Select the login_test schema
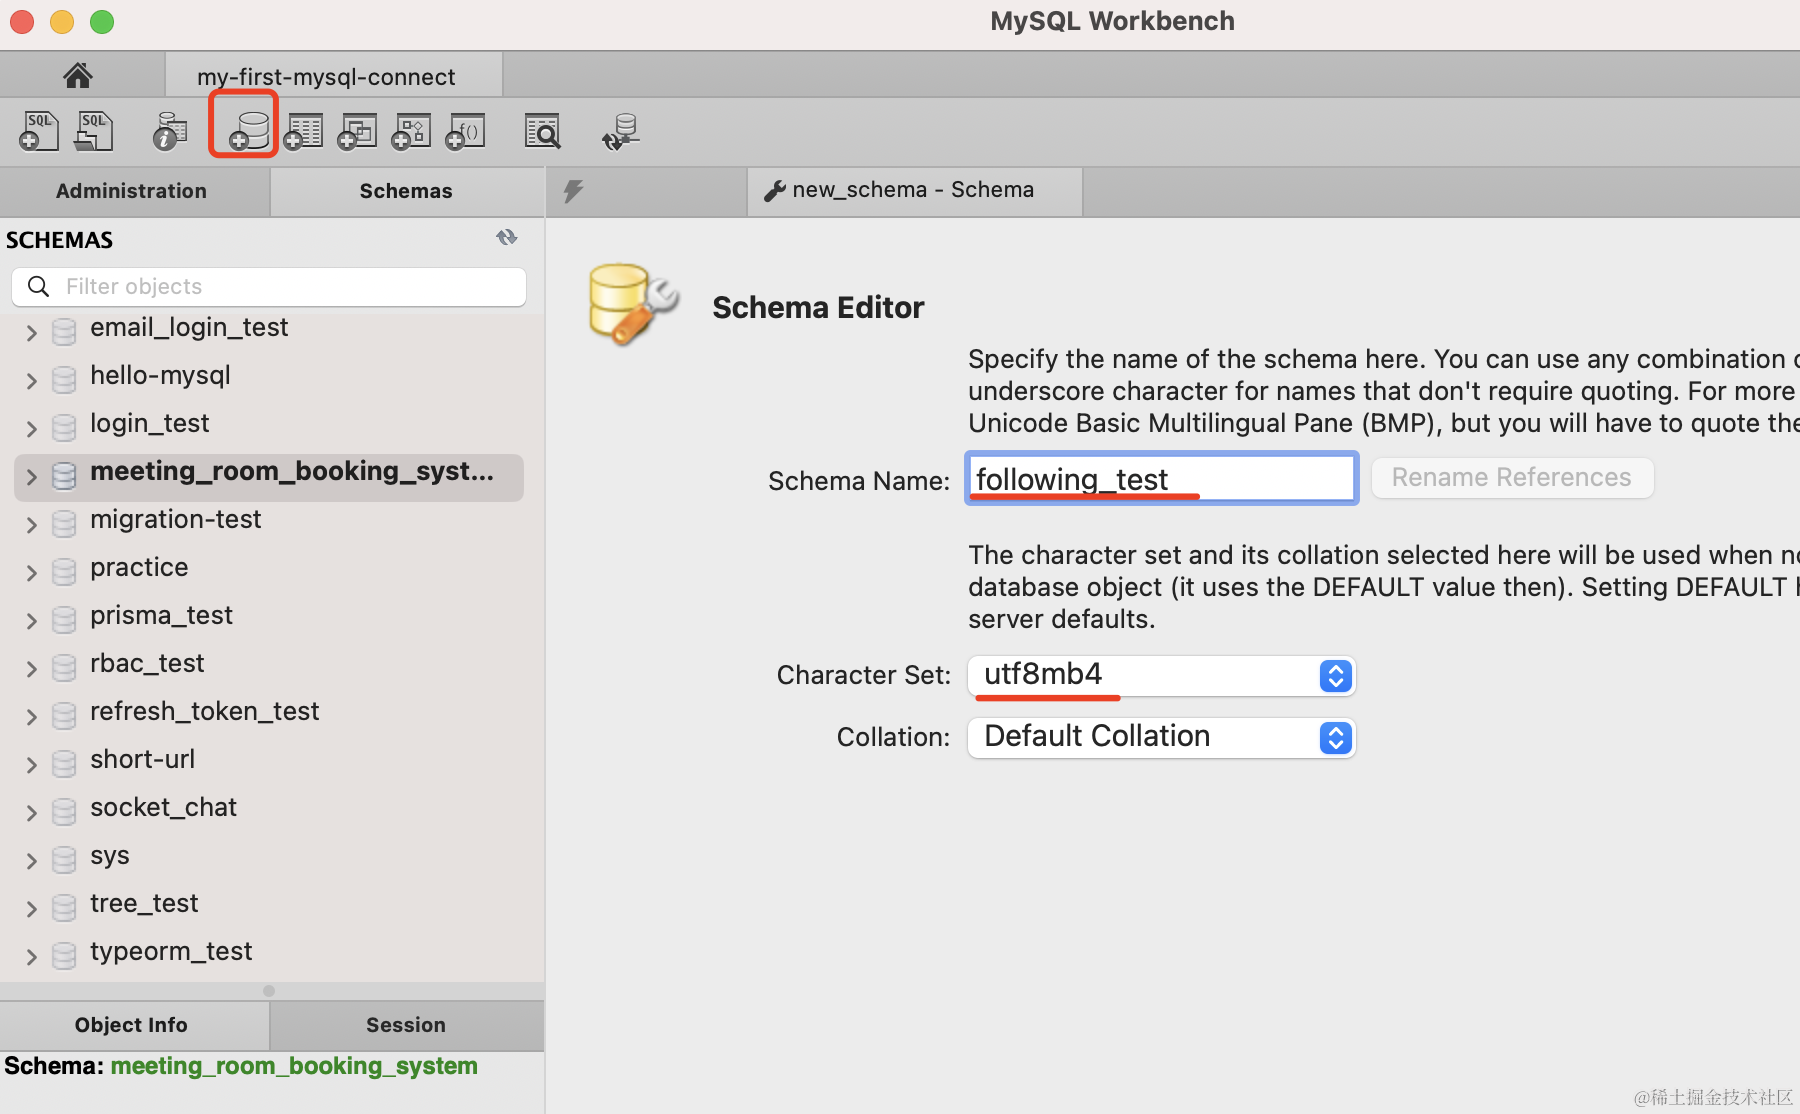The height and width of the screenshot is (1114, 1800). pos(149,424)
